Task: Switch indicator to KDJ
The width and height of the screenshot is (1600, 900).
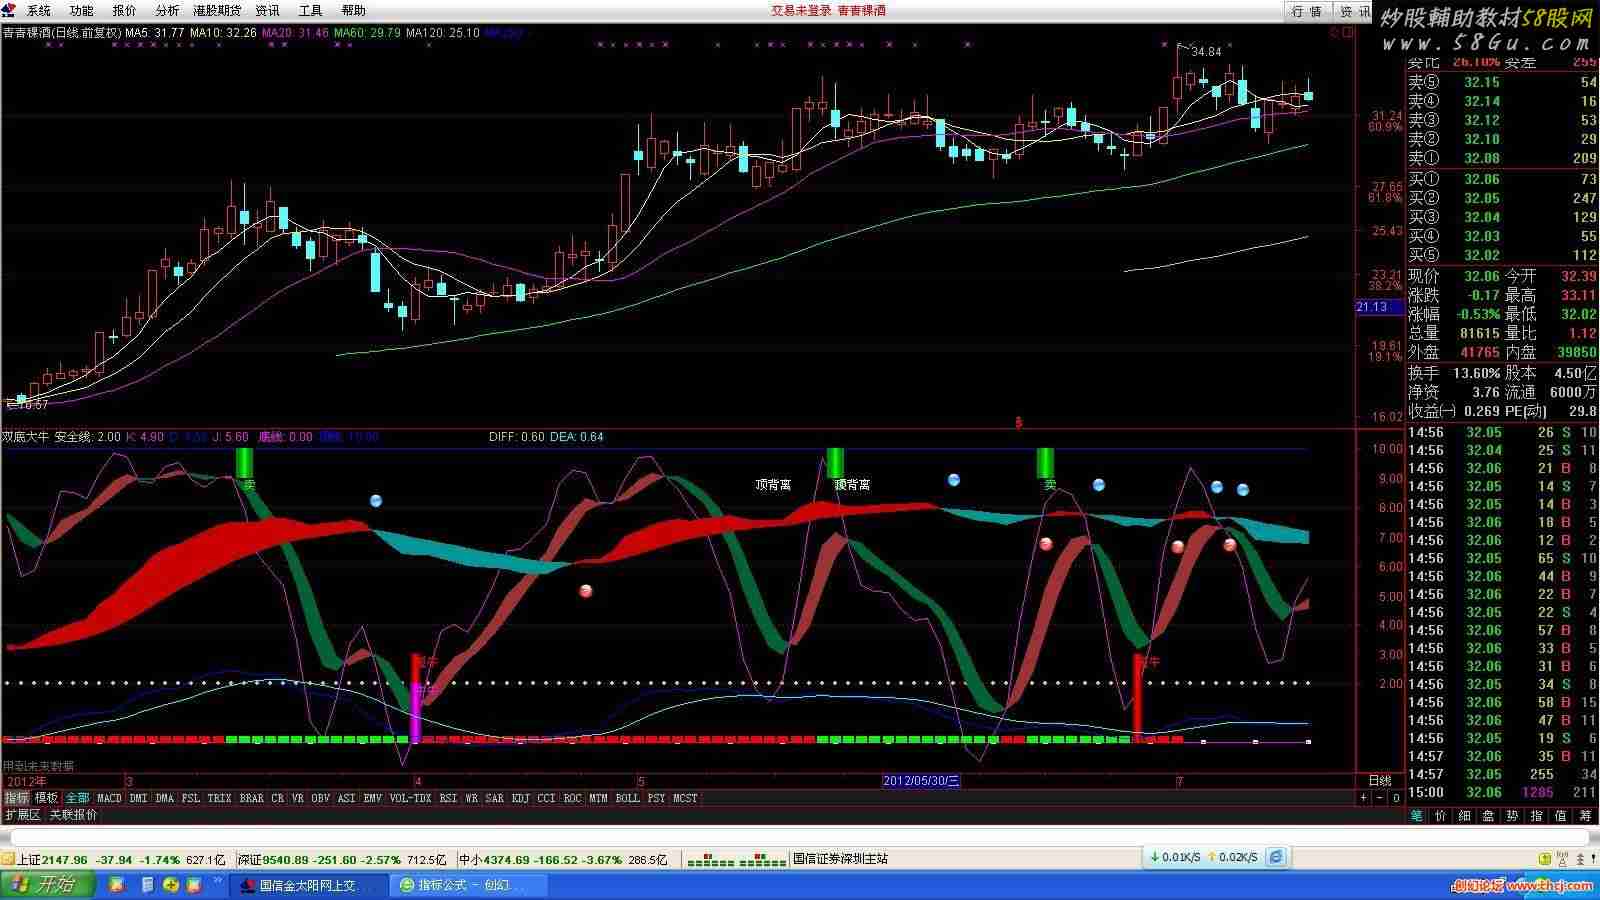Action: point(521,798)
